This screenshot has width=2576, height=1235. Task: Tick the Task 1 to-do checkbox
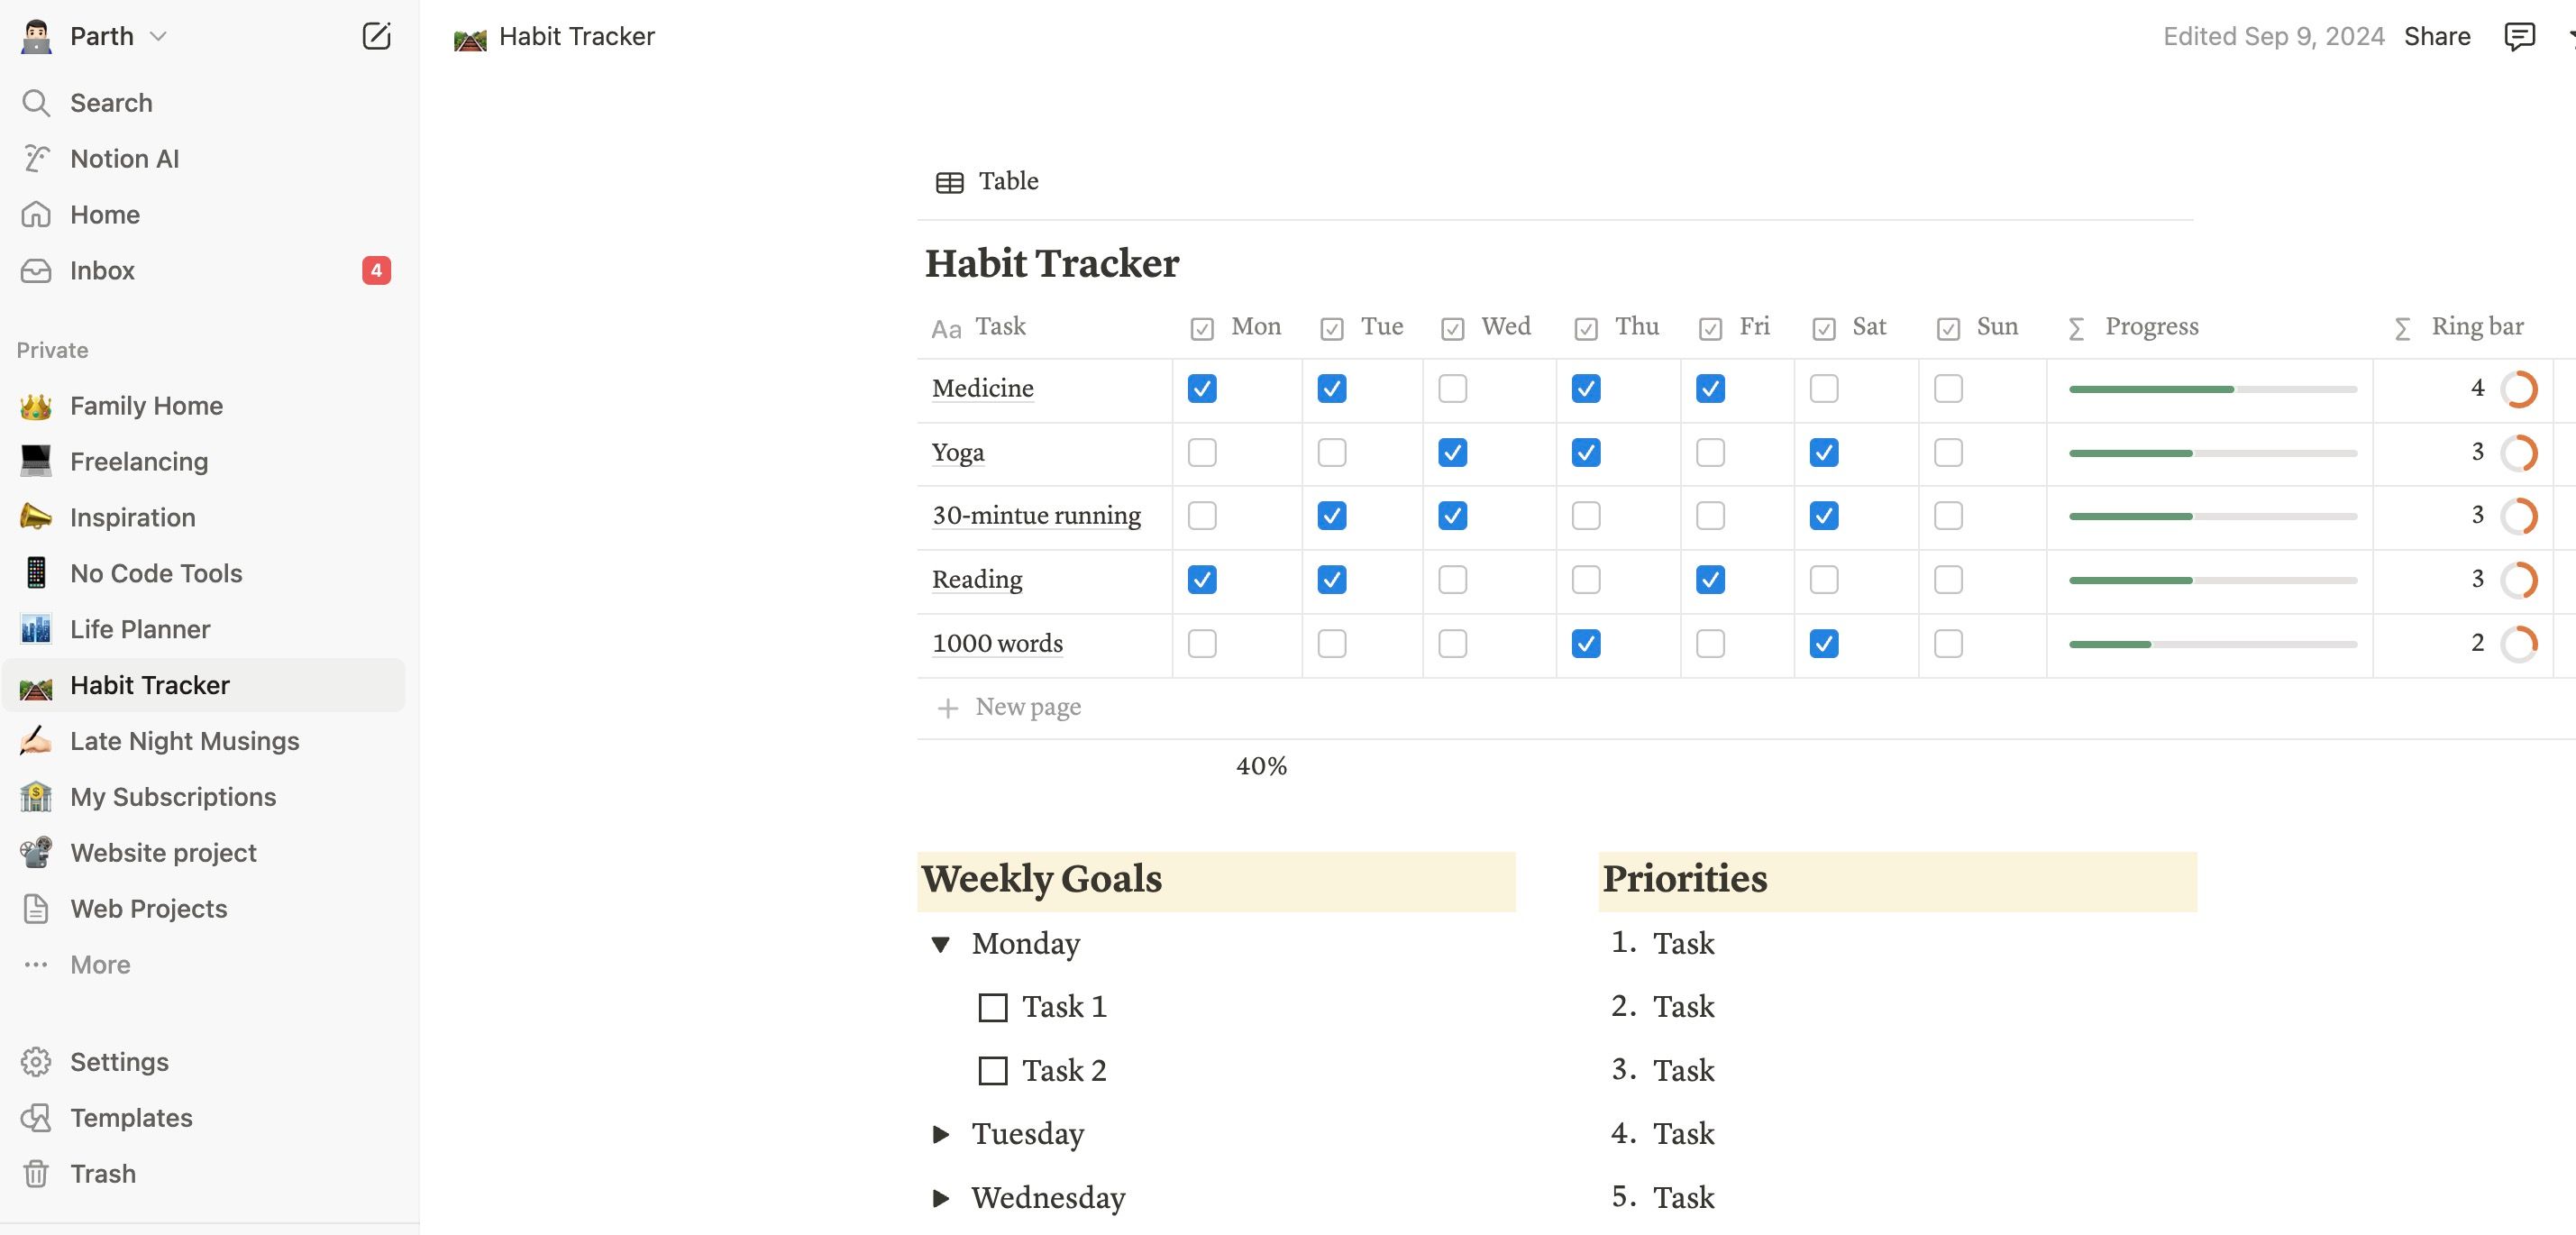coord(992,1007)
